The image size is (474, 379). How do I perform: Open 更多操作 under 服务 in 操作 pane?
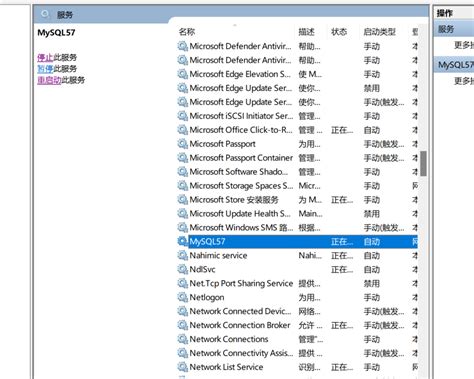point(464,45)
